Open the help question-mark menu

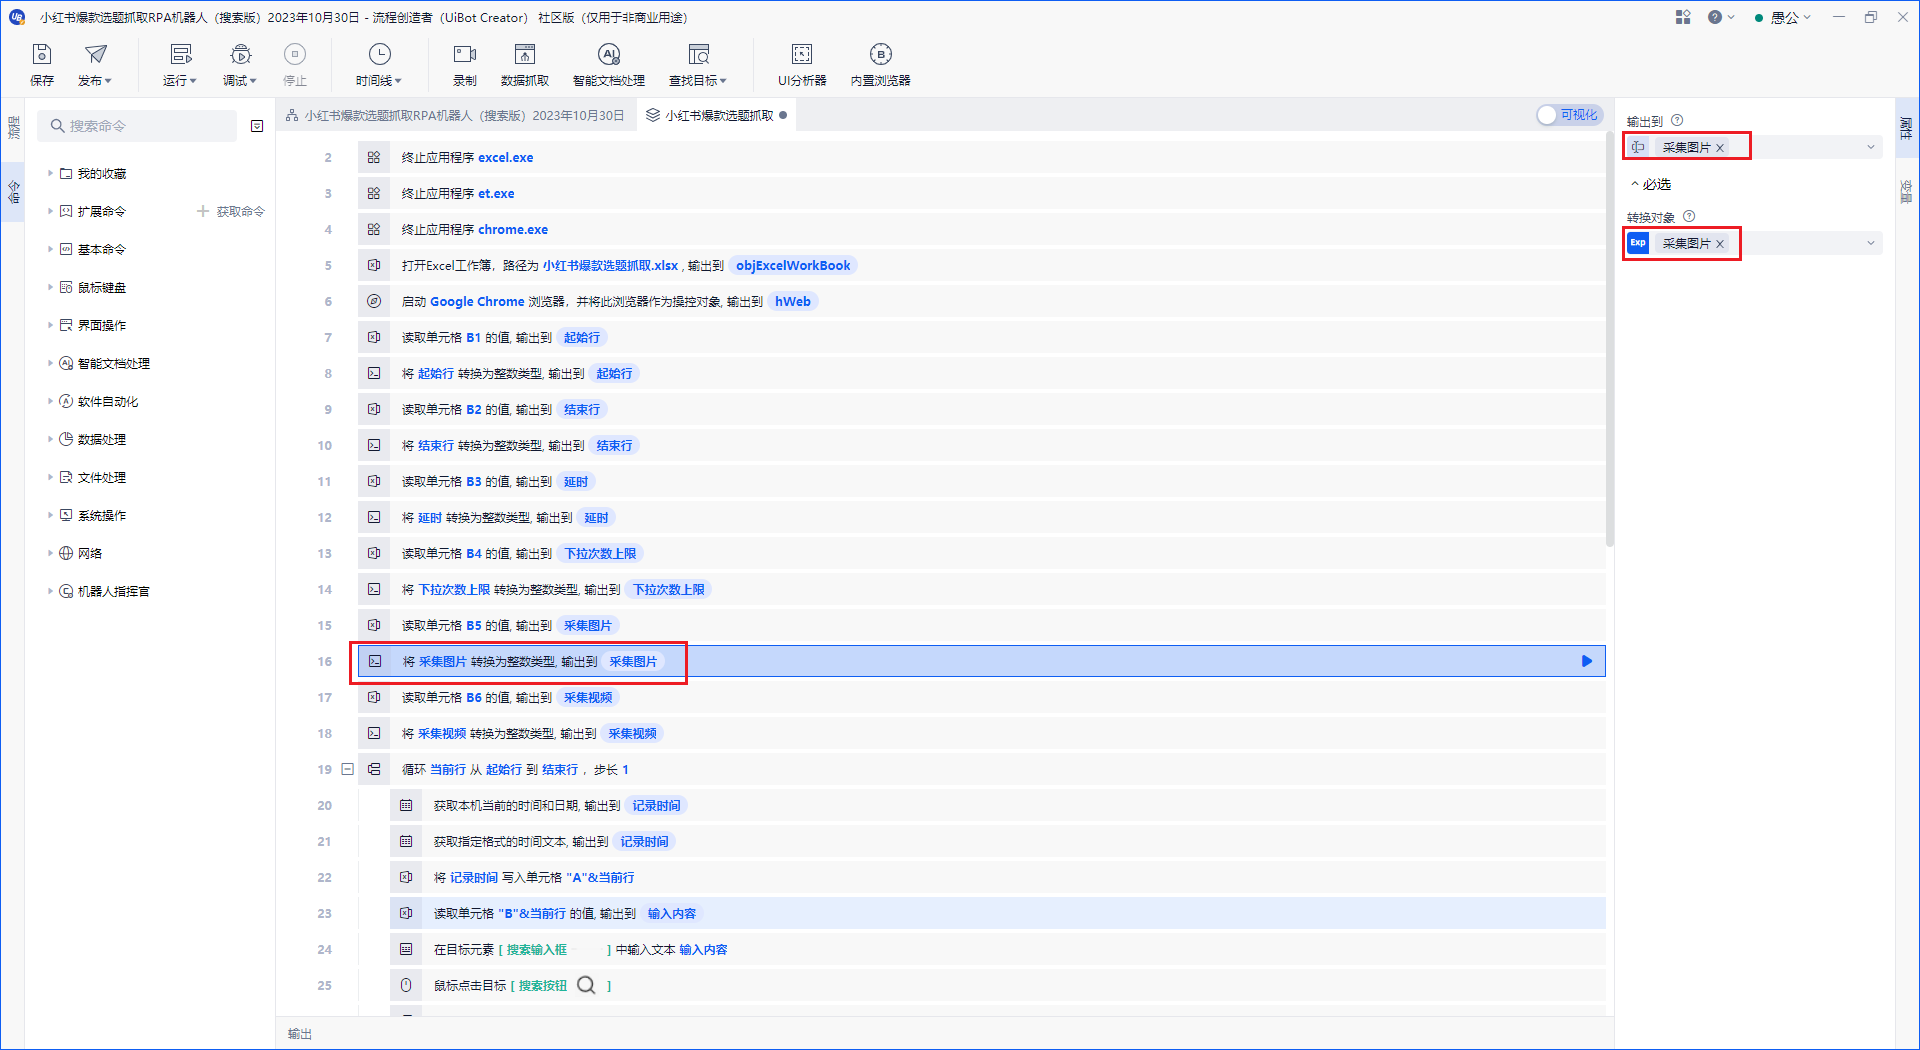[x=1721, y=17]
